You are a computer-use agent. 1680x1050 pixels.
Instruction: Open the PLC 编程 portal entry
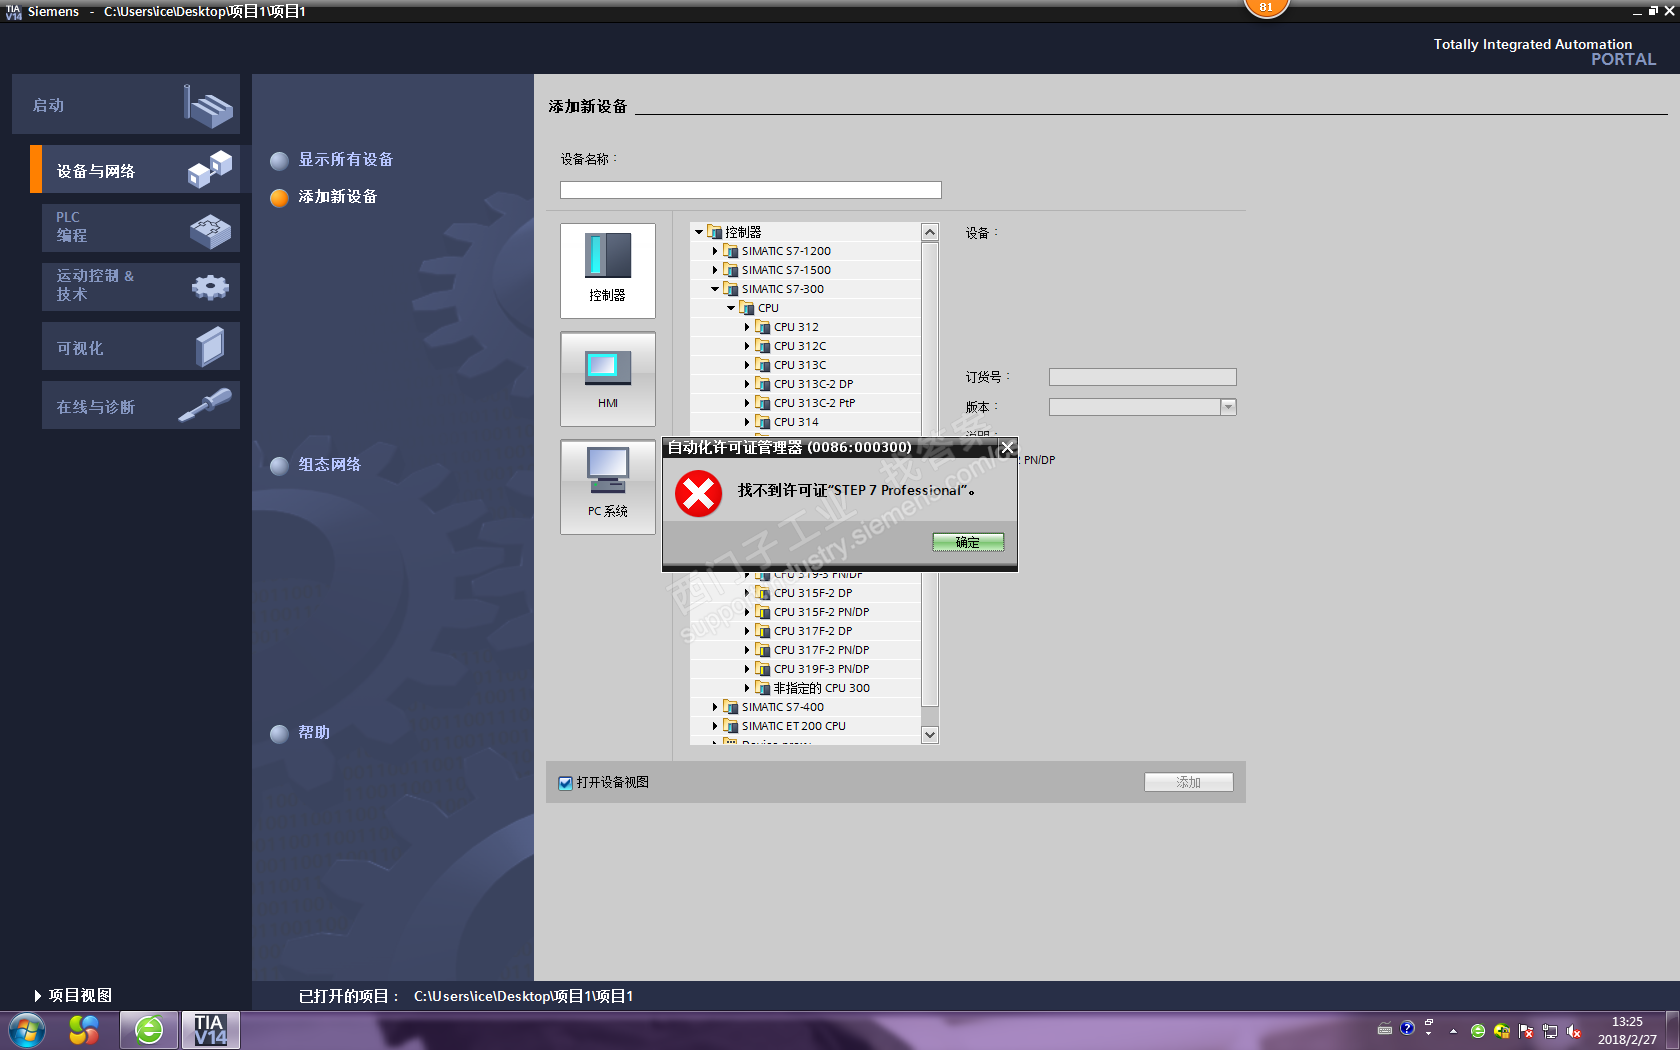pyautogui.click(x=140, y=228)
